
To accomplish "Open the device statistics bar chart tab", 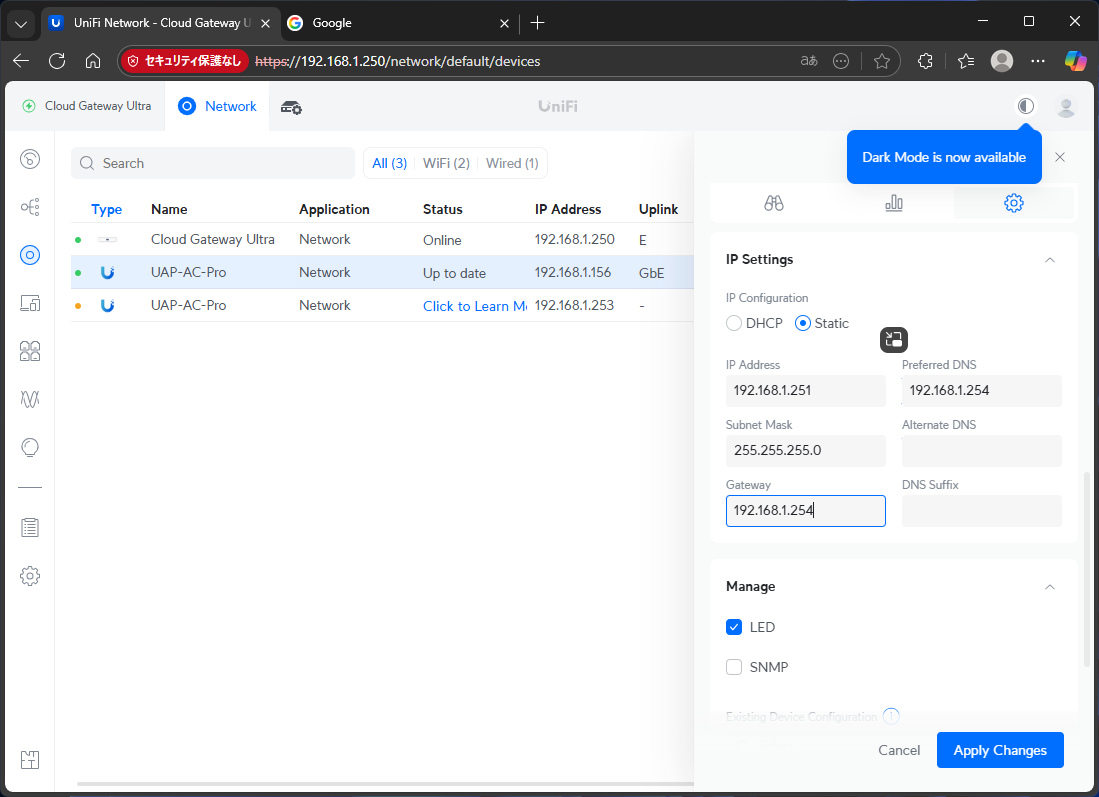I will pos(893,203).
